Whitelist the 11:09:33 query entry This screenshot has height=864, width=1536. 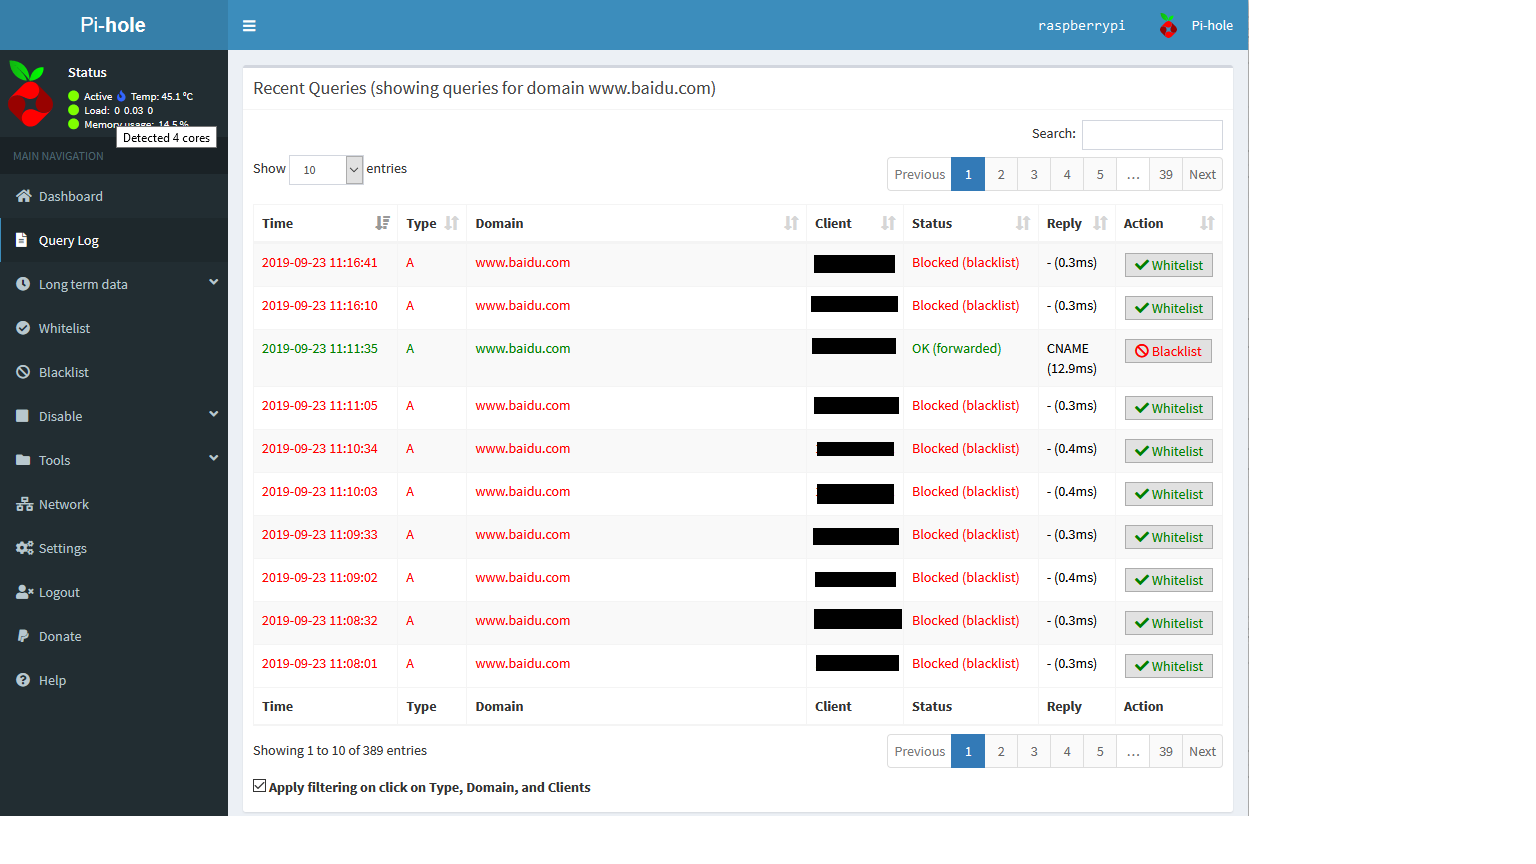1168,537
